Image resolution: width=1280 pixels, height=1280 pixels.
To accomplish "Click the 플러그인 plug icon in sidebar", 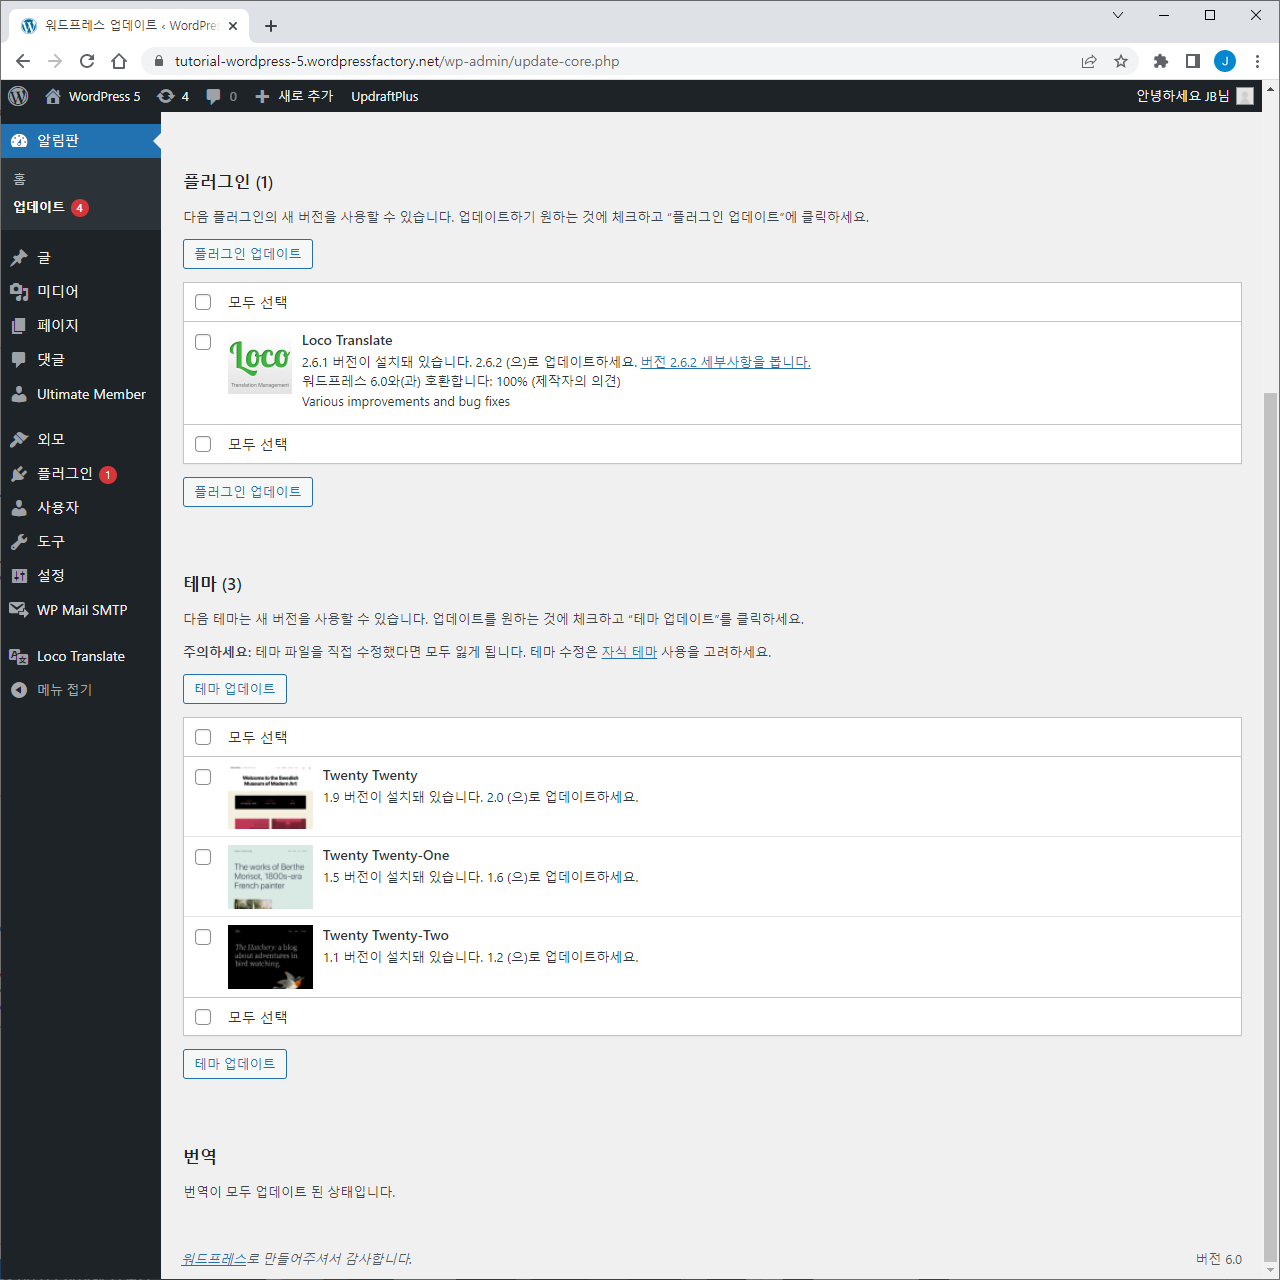I will click(x=19, y=474).
